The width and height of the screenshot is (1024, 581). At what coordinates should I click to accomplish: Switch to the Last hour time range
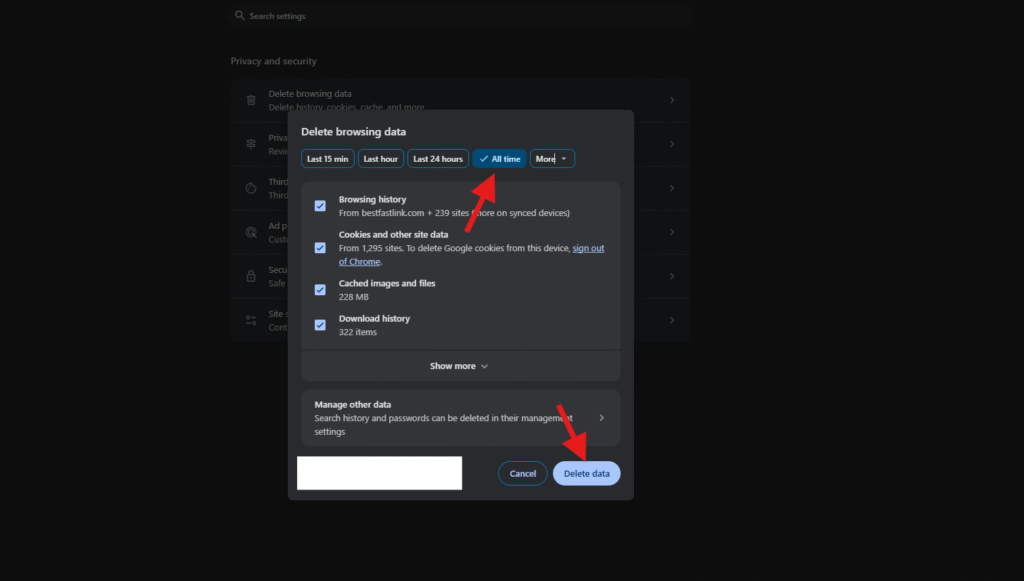coord(380,158)
